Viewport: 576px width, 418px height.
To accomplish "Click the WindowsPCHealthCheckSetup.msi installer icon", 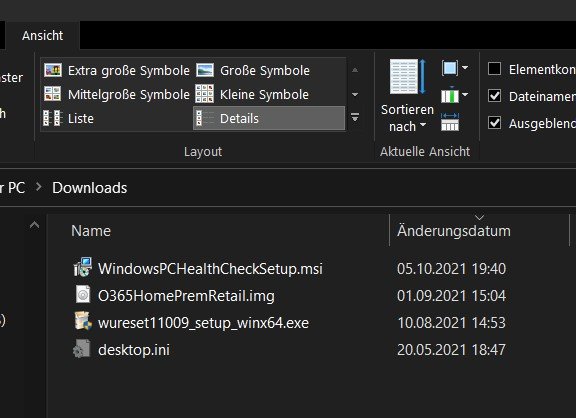I will coord(83,267).
